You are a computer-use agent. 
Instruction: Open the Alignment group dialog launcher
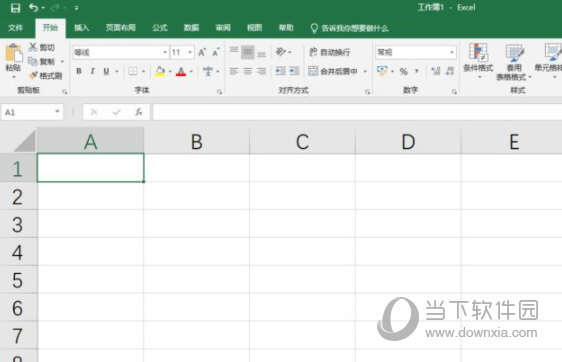tap(367, 92)
